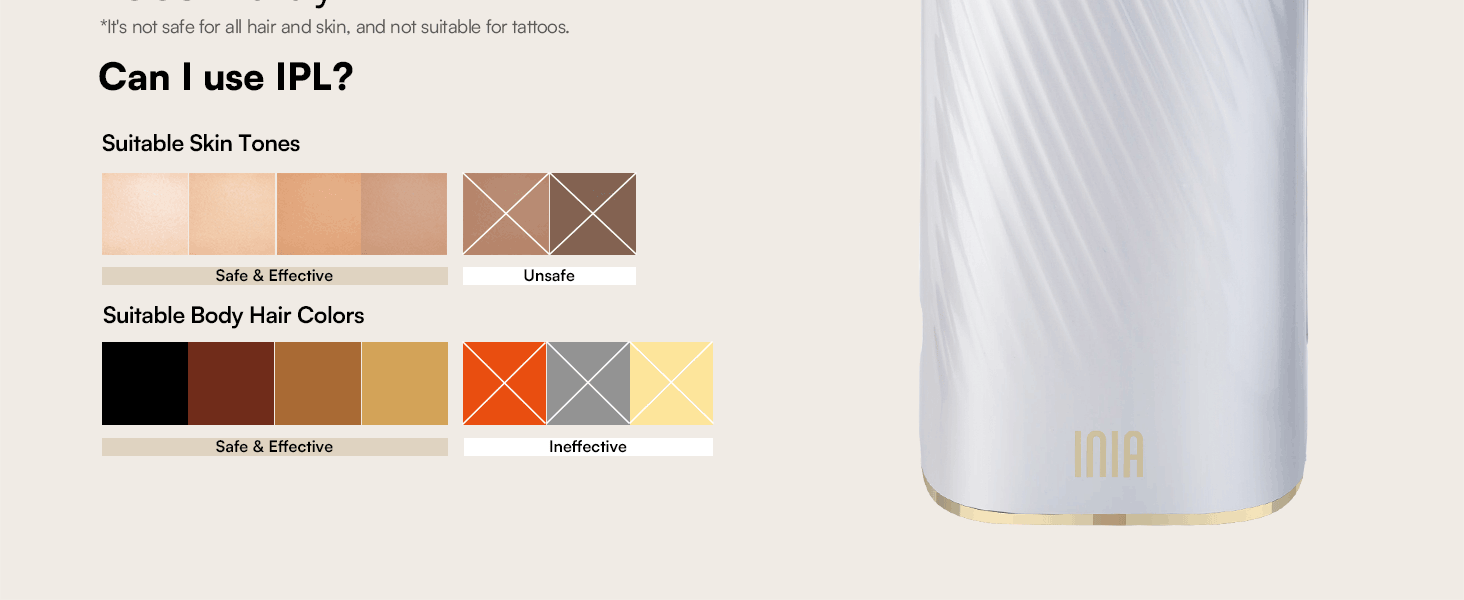
Task: Click the INIA logo on the device
Action: point(1109,454)
